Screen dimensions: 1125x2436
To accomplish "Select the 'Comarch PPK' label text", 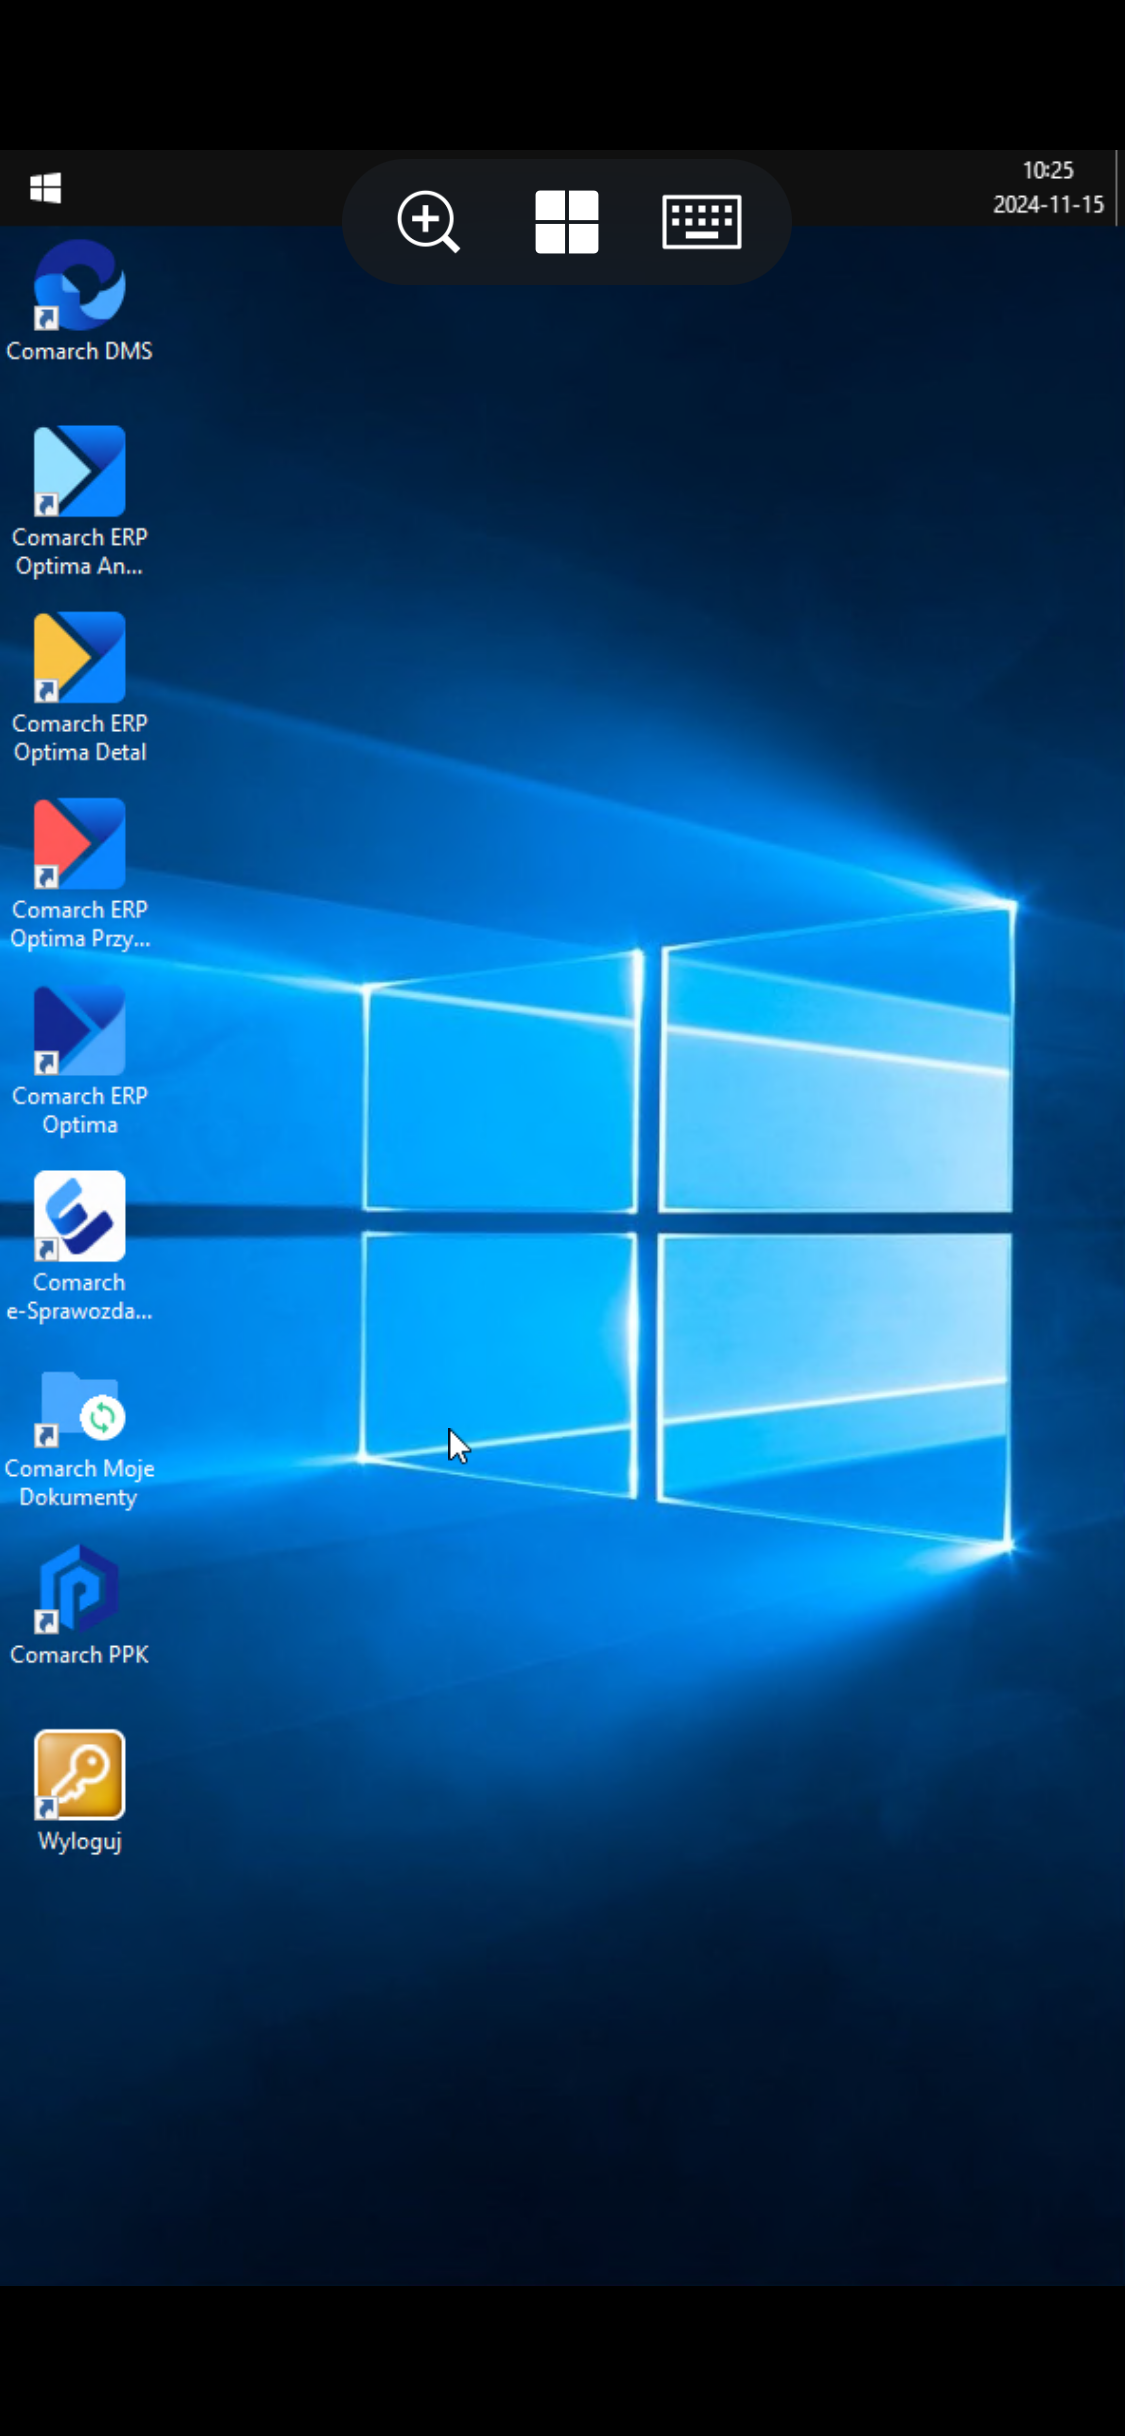I will (x=79, y=1655).
